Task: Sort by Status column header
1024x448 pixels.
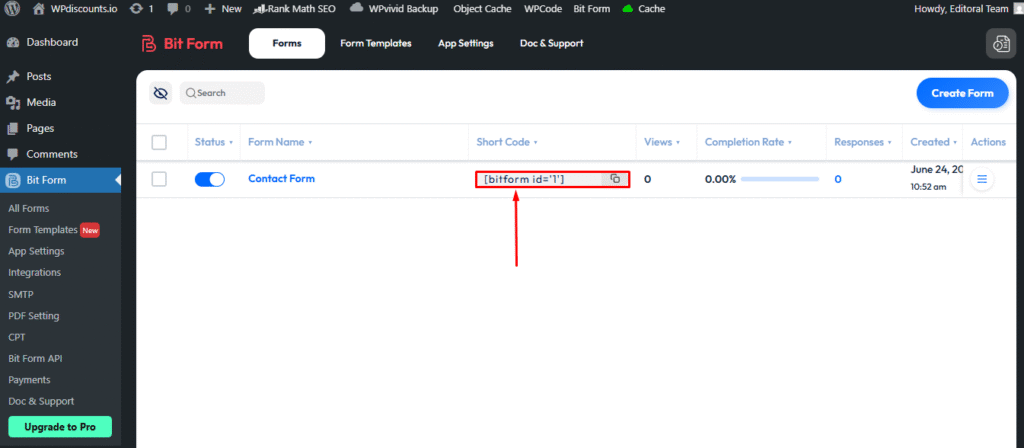Action: (214, 142)
